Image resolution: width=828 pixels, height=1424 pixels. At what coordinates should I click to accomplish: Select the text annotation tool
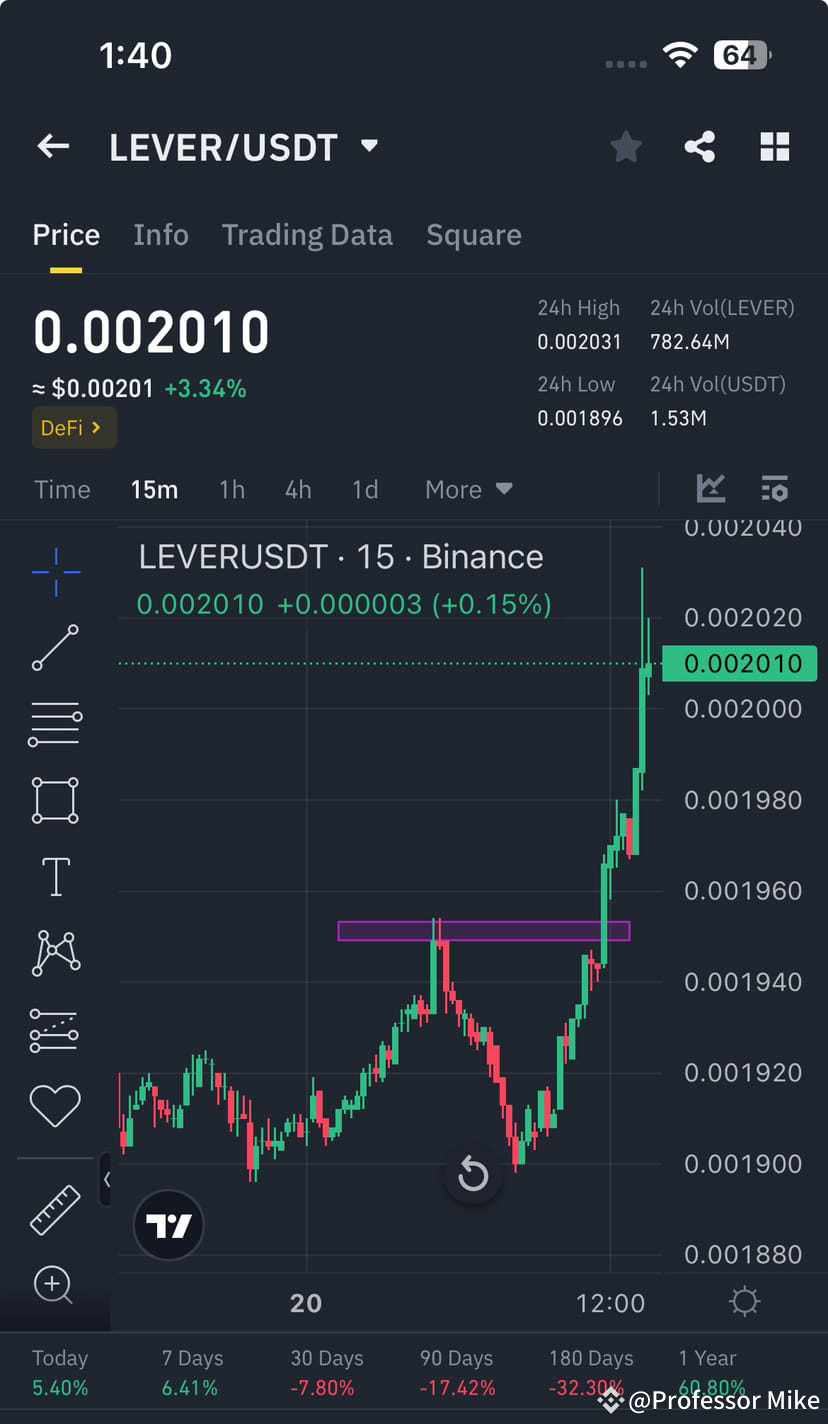point(54,876)
